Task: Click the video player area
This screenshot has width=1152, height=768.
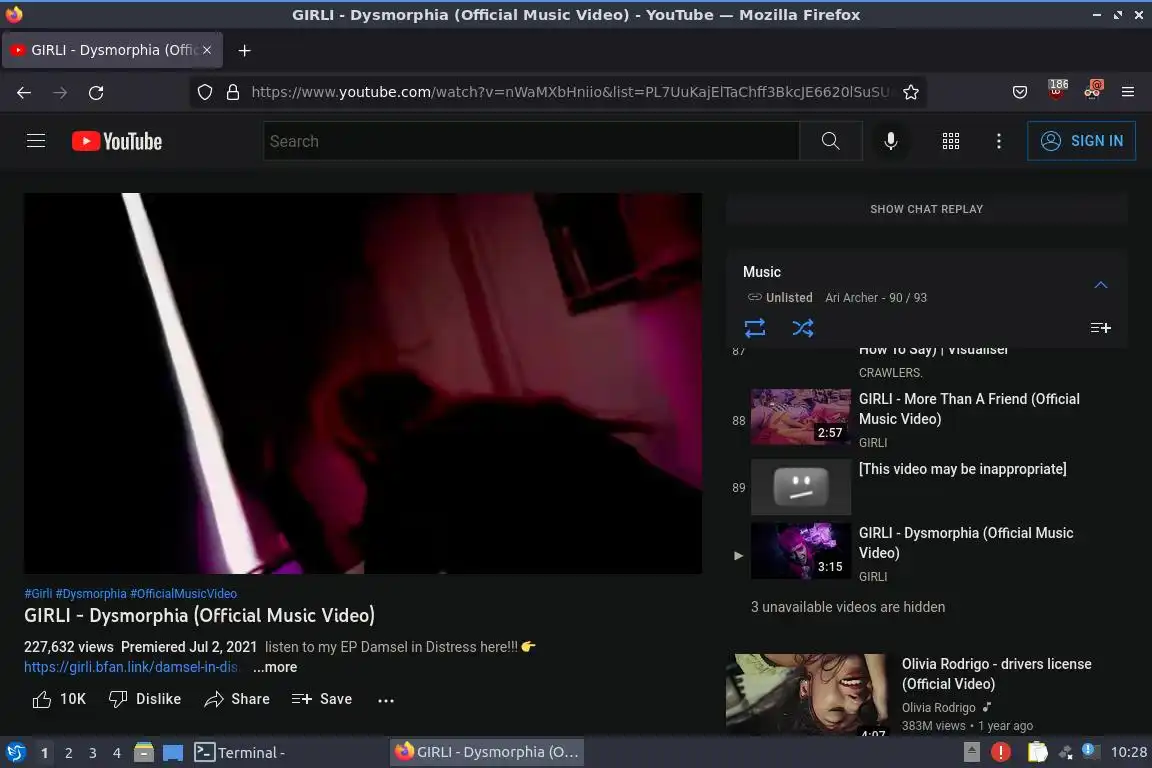Action: point(363,383)
